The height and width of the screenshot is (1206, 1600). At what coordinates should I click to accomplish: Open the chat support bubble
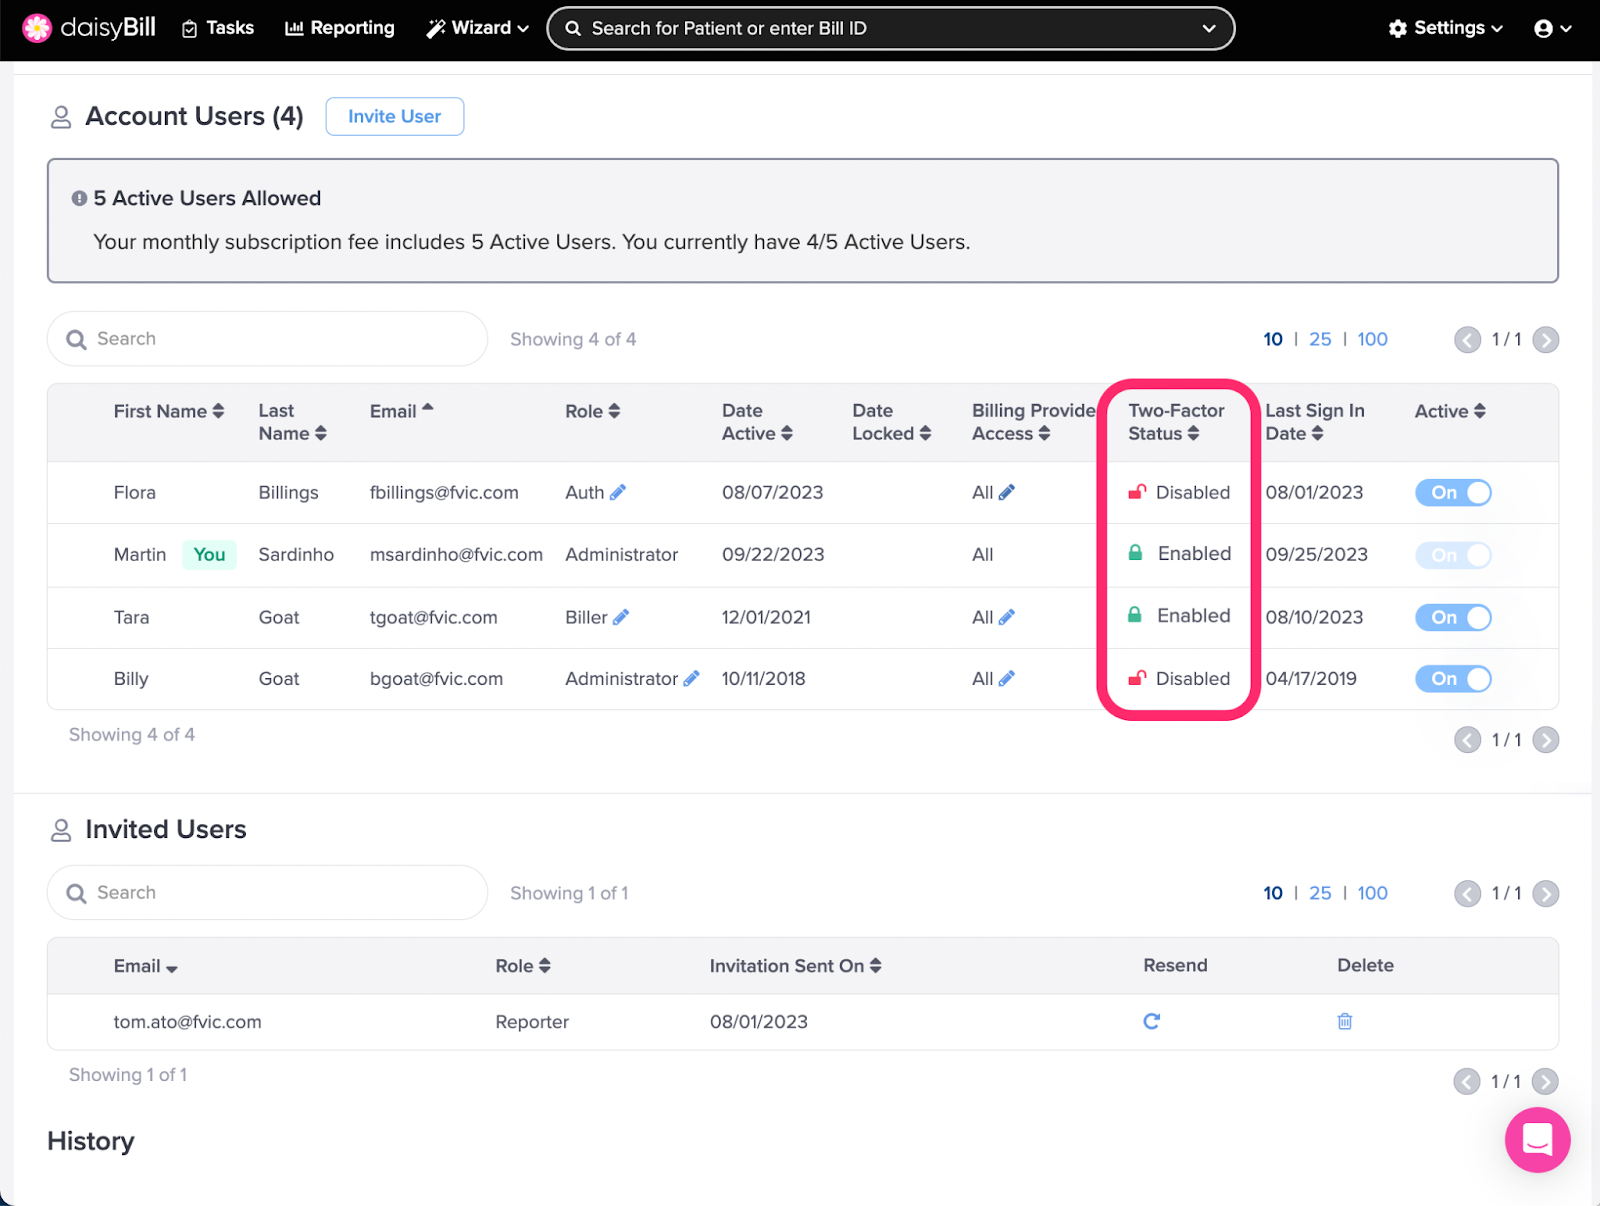pyautogui.click(x=1537, y=1140)
